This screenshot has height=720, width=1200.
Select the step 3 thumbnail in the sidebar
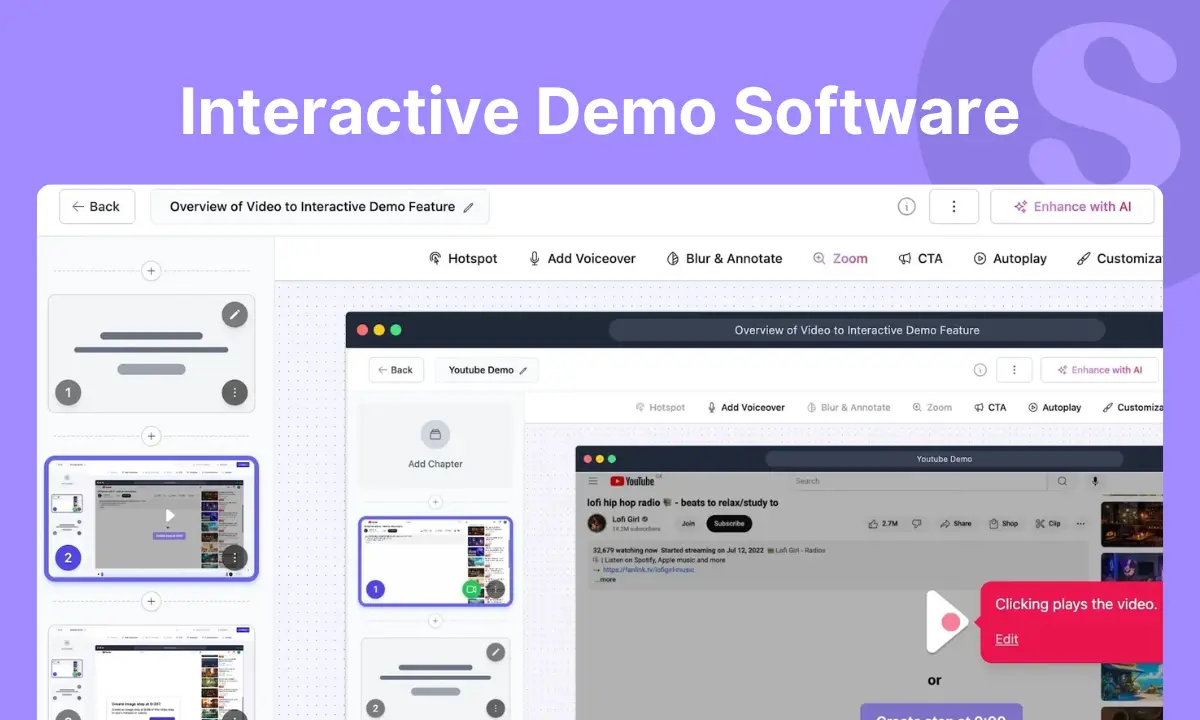click(x=151, y=676)
